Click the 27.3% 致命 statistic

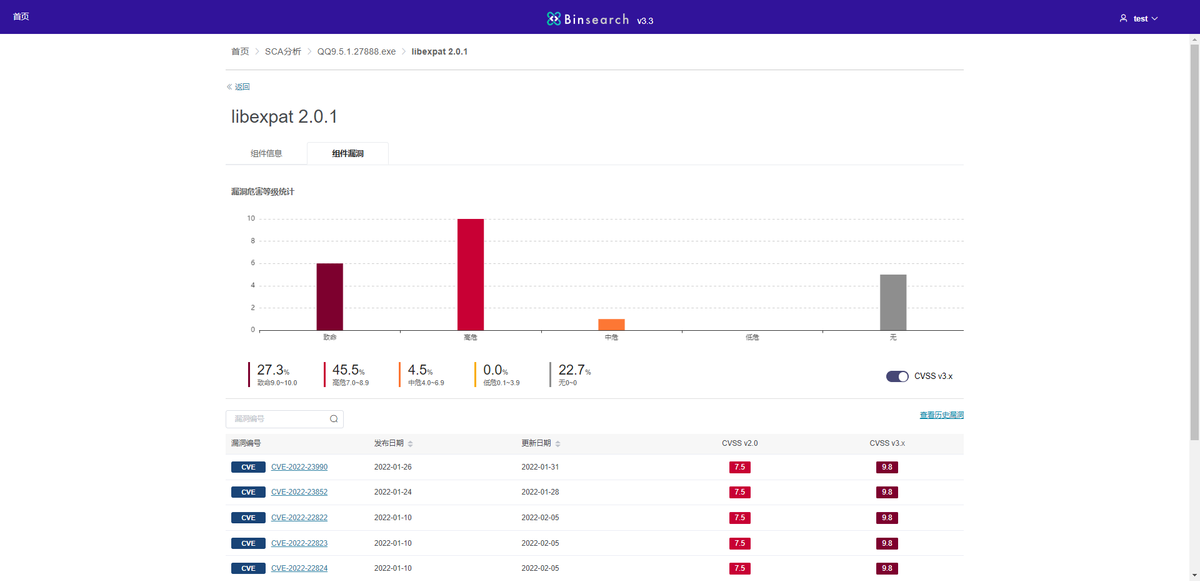pyautogui.click(x=273, y=375)
